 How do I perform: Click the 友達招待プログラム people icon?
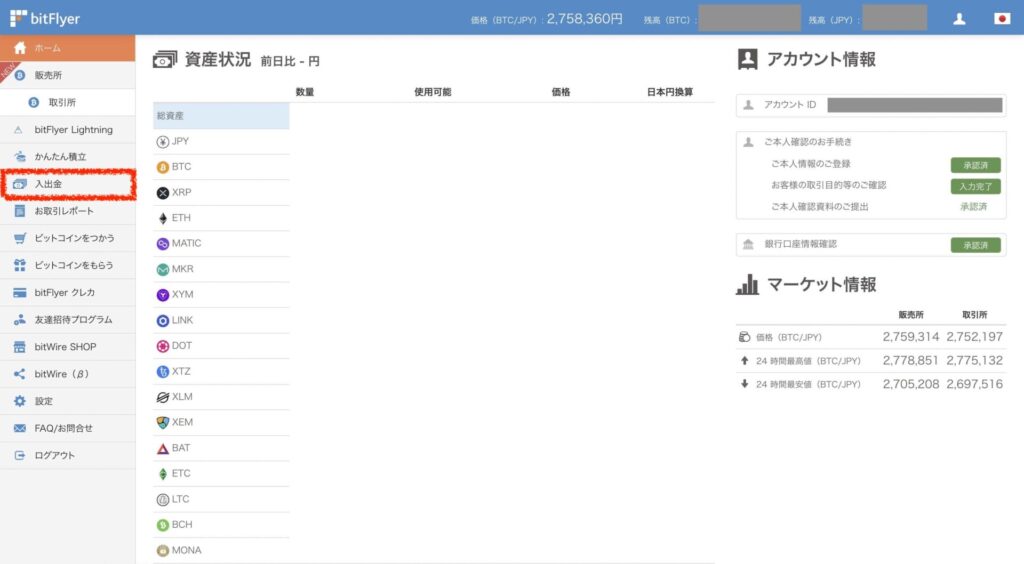click(x=20, y=320)
